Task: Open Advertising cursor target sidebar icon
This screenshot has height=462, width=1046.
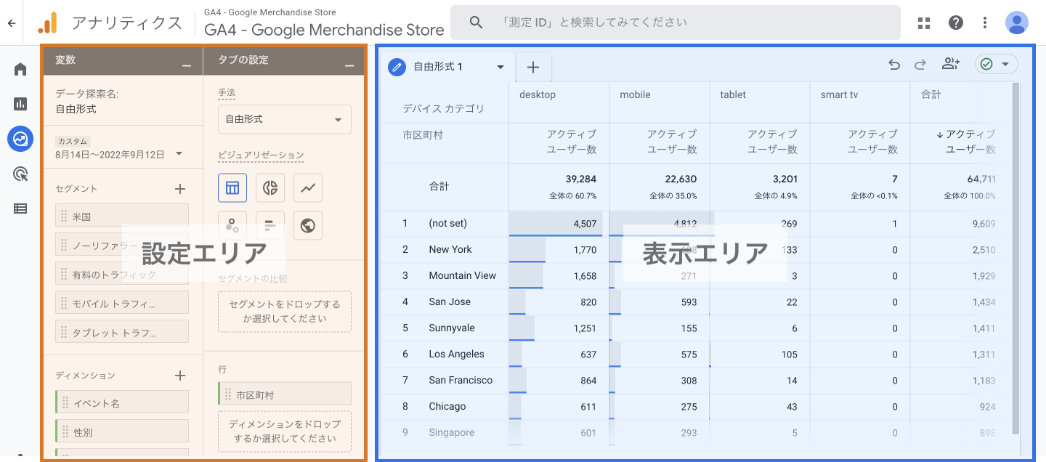Action: coord(21,175)
